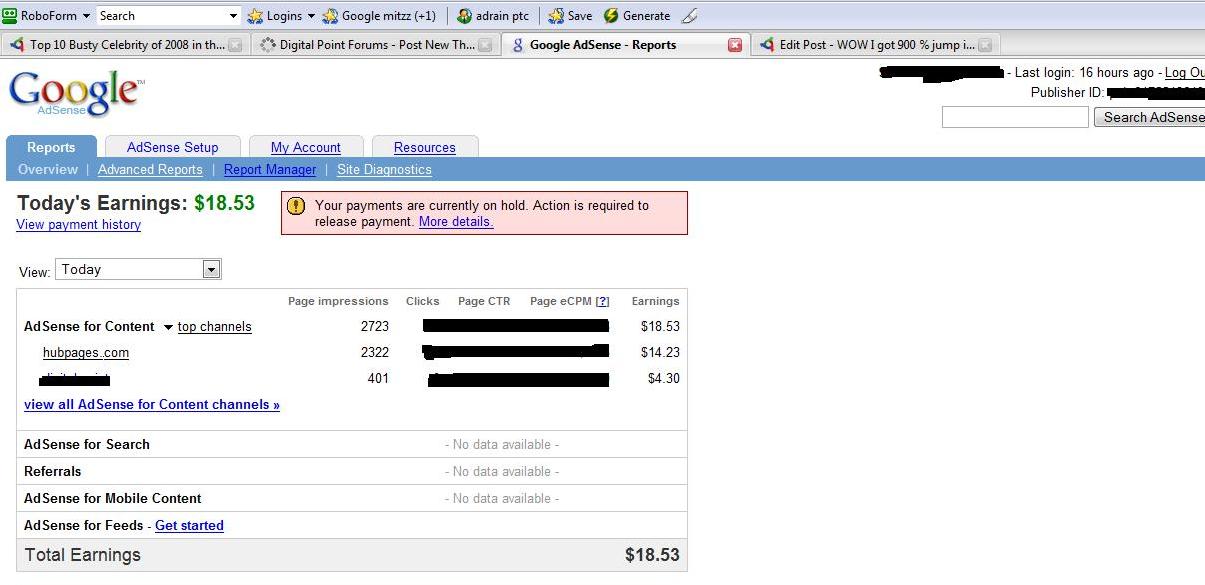Click the $4.30 earnings value
Image resolution: width=1205 pixels, height=585 pixels.
tap(664, 379)
